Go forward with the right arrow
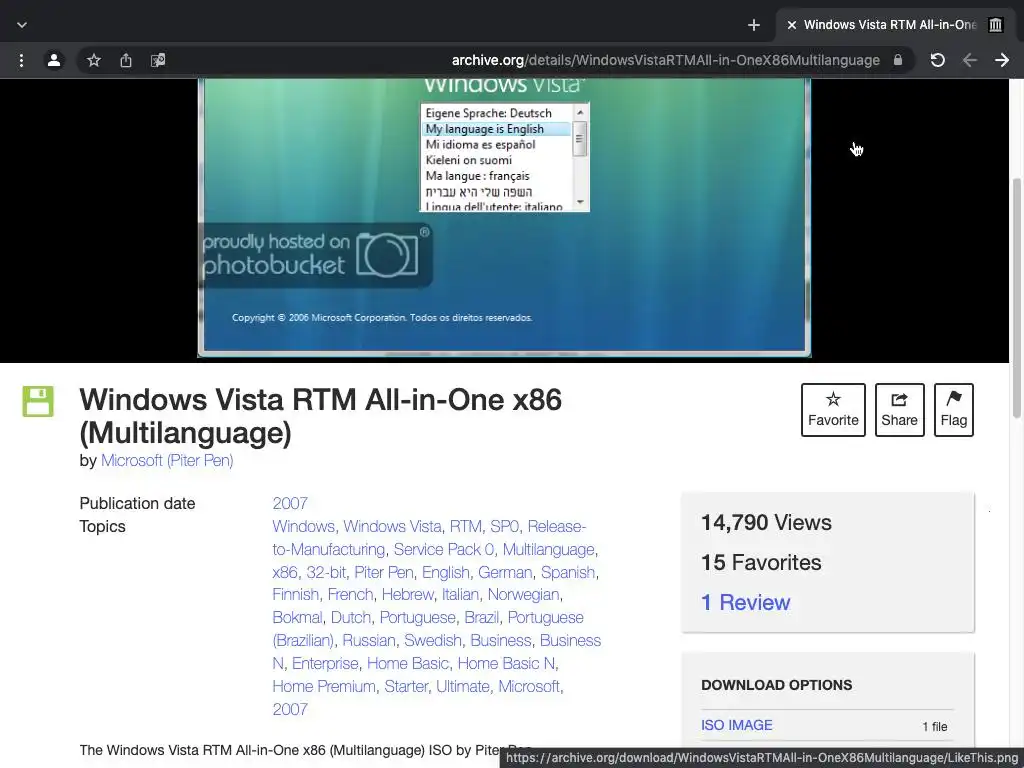Screen dimensions: 1024x768 pyautogui.click(x=1002, y=61)
